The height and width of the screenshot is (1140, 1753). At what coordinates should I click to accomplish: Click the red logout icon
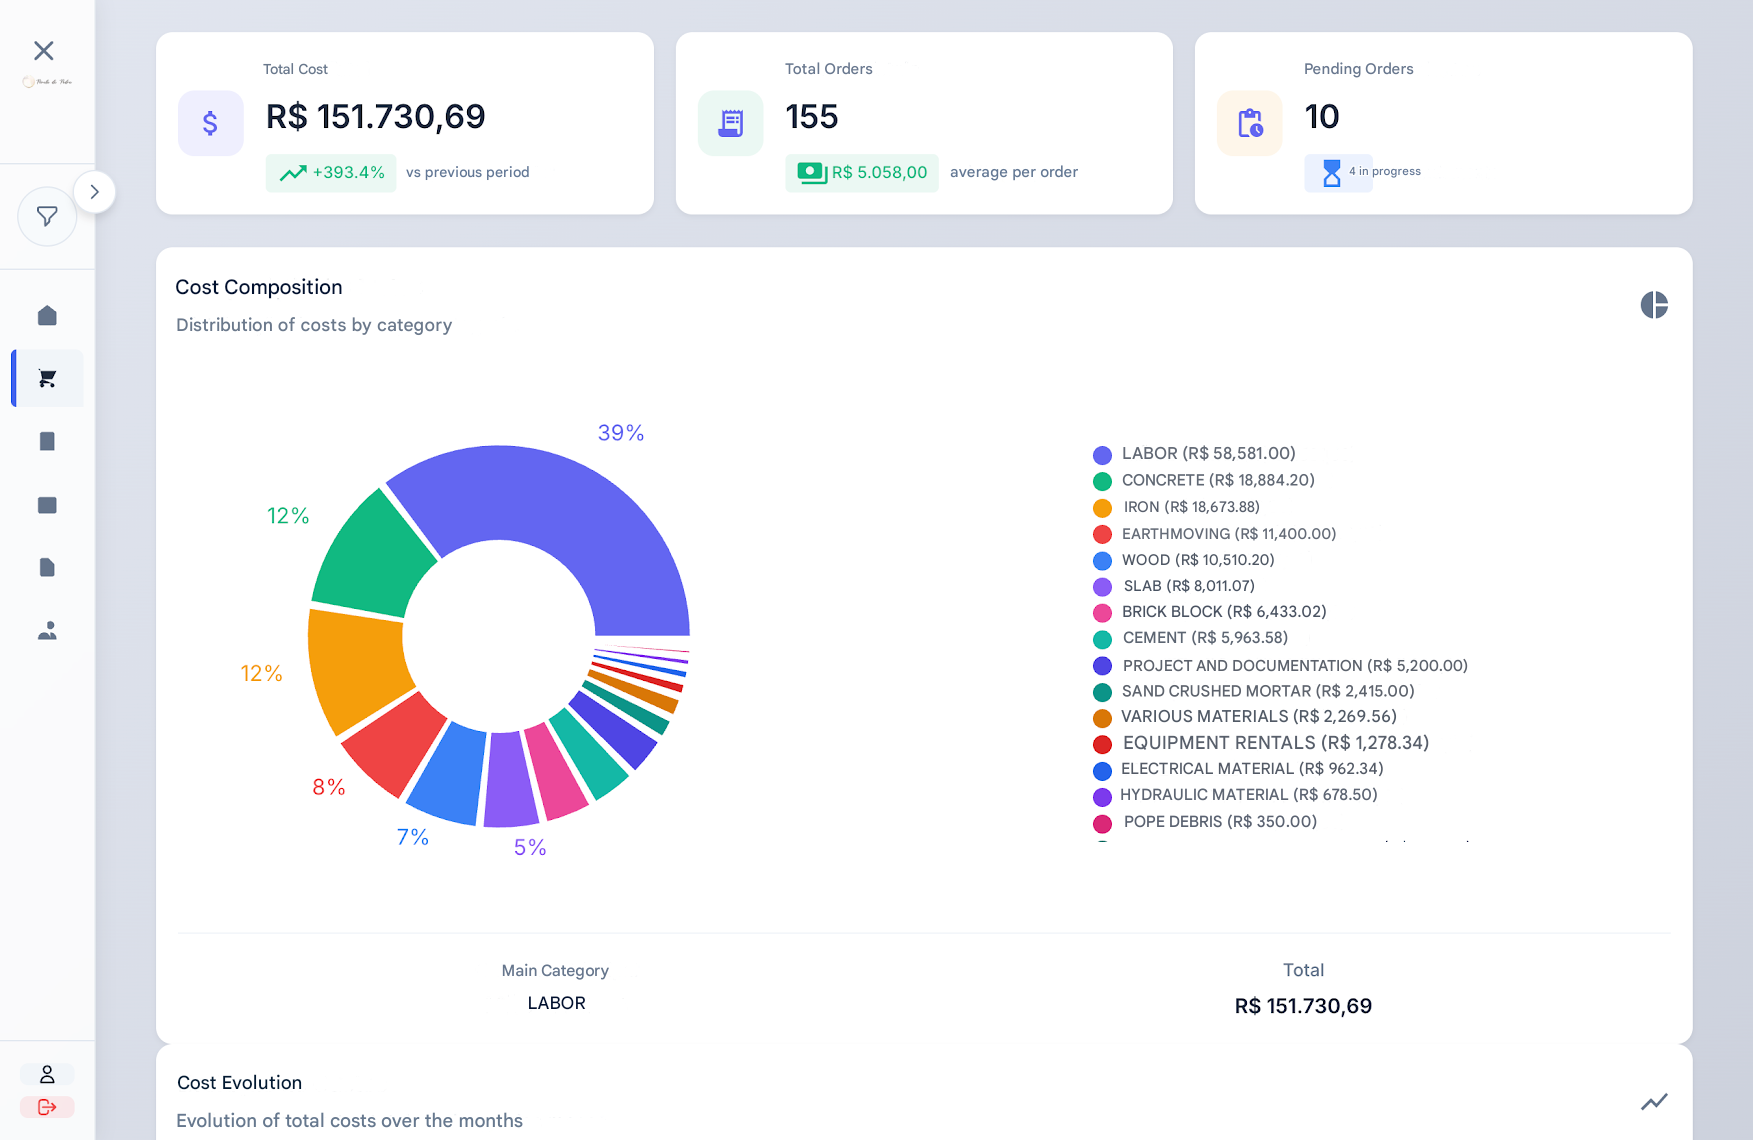point(47,1107)
